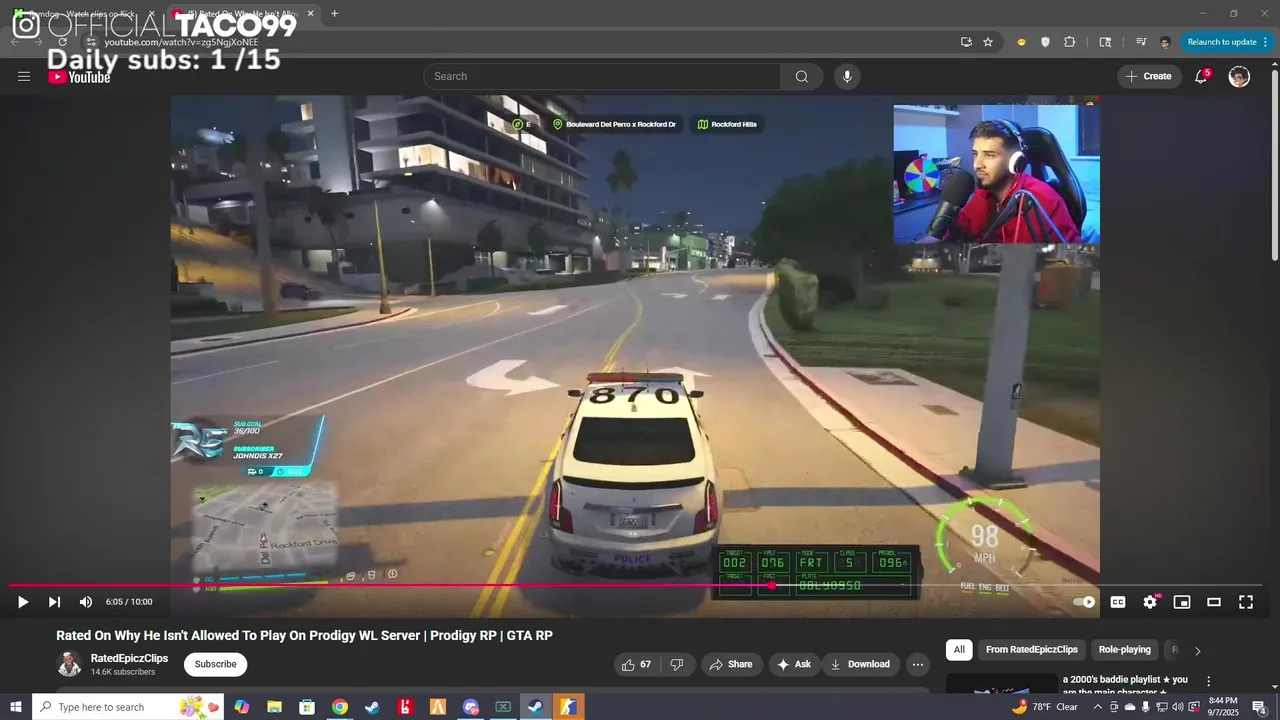The image size is (1280, 720).
Task: Switch to miniplayer mode
Action: [1182, 602]
